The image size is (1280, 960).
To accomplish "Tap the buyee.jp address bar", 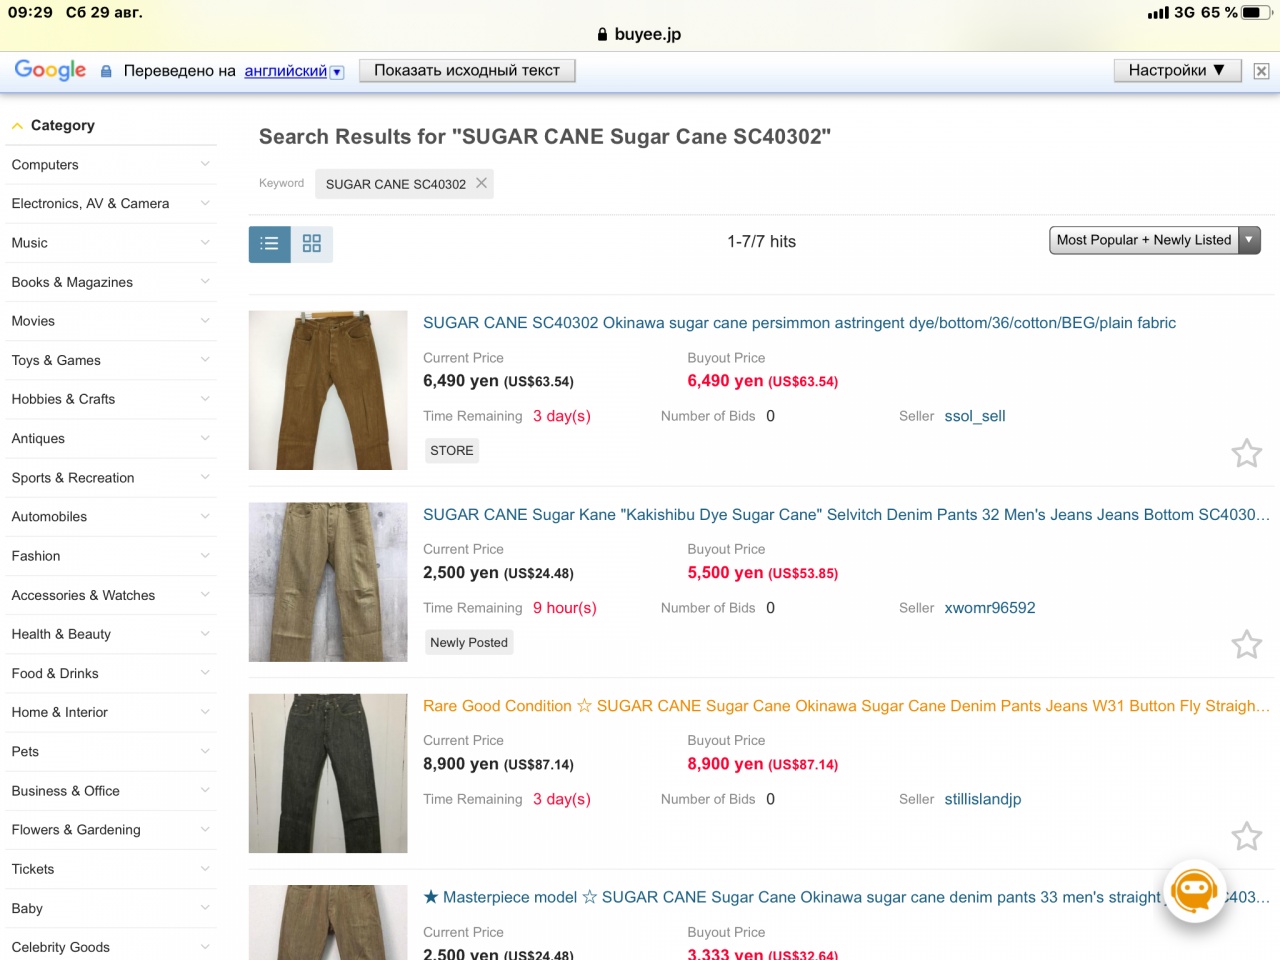I will click(640, 34).
